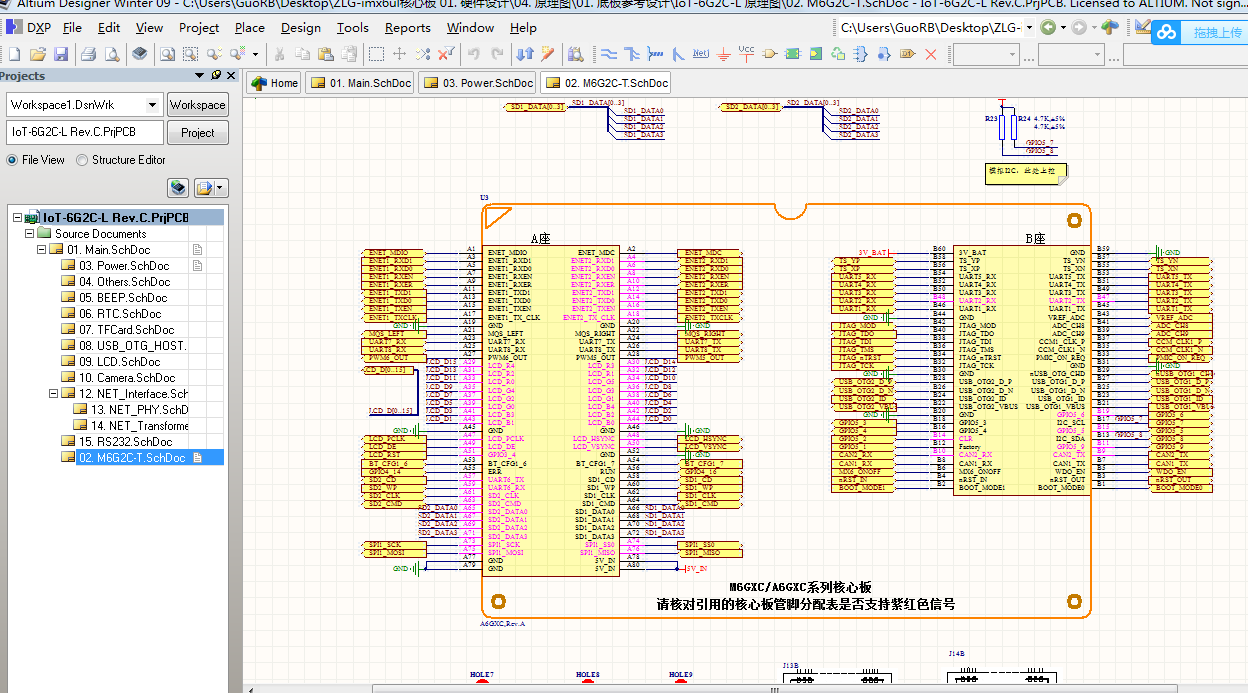Switch to the 01. Main.SchDoc tab
1248x693 pixels.
361,83
